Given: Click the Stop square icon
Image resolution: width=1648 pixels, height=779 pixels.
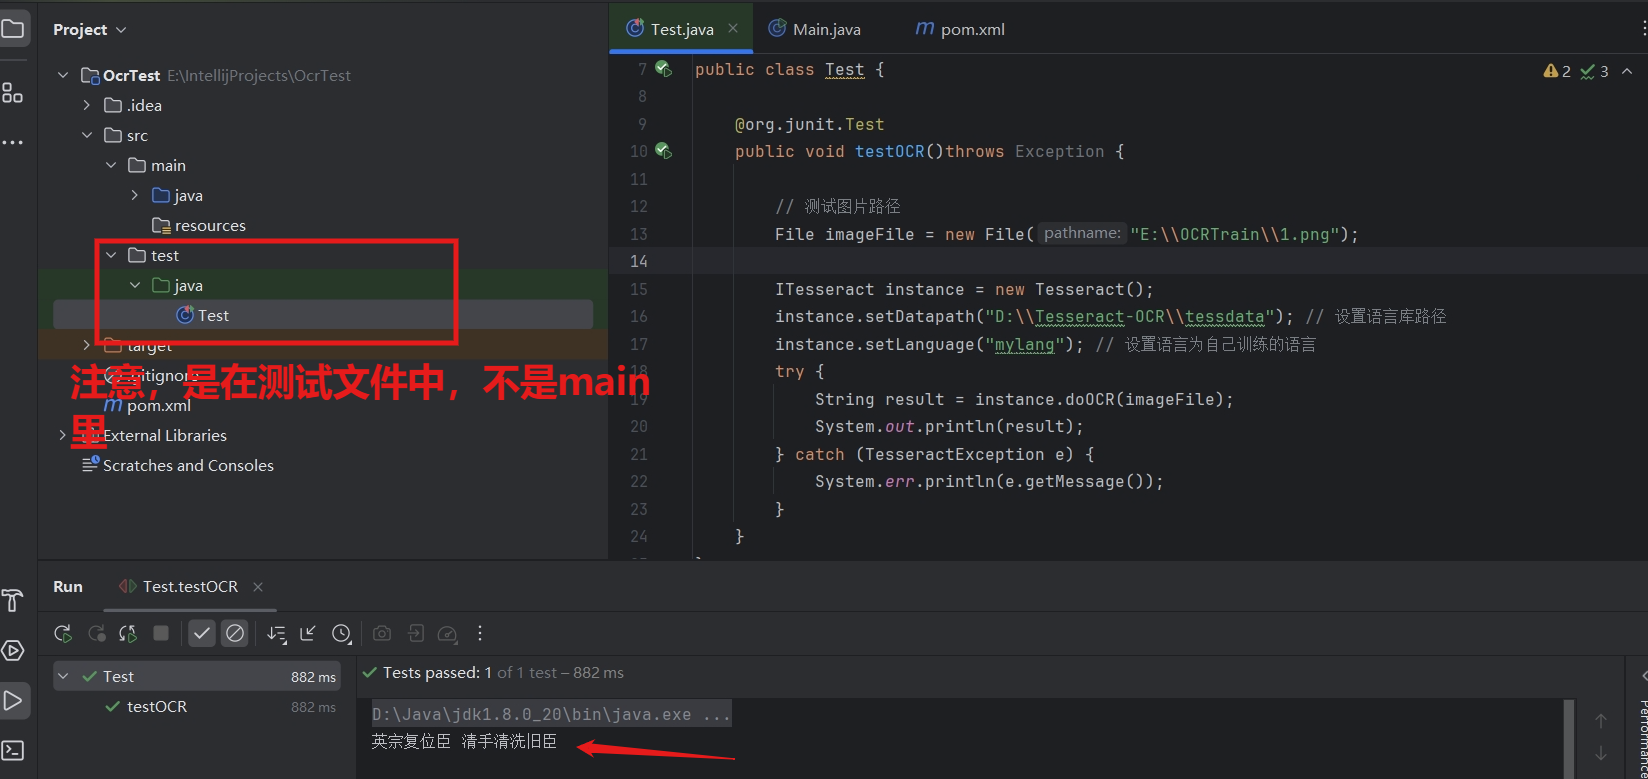Looking at the screenshot, I should 161,633.
